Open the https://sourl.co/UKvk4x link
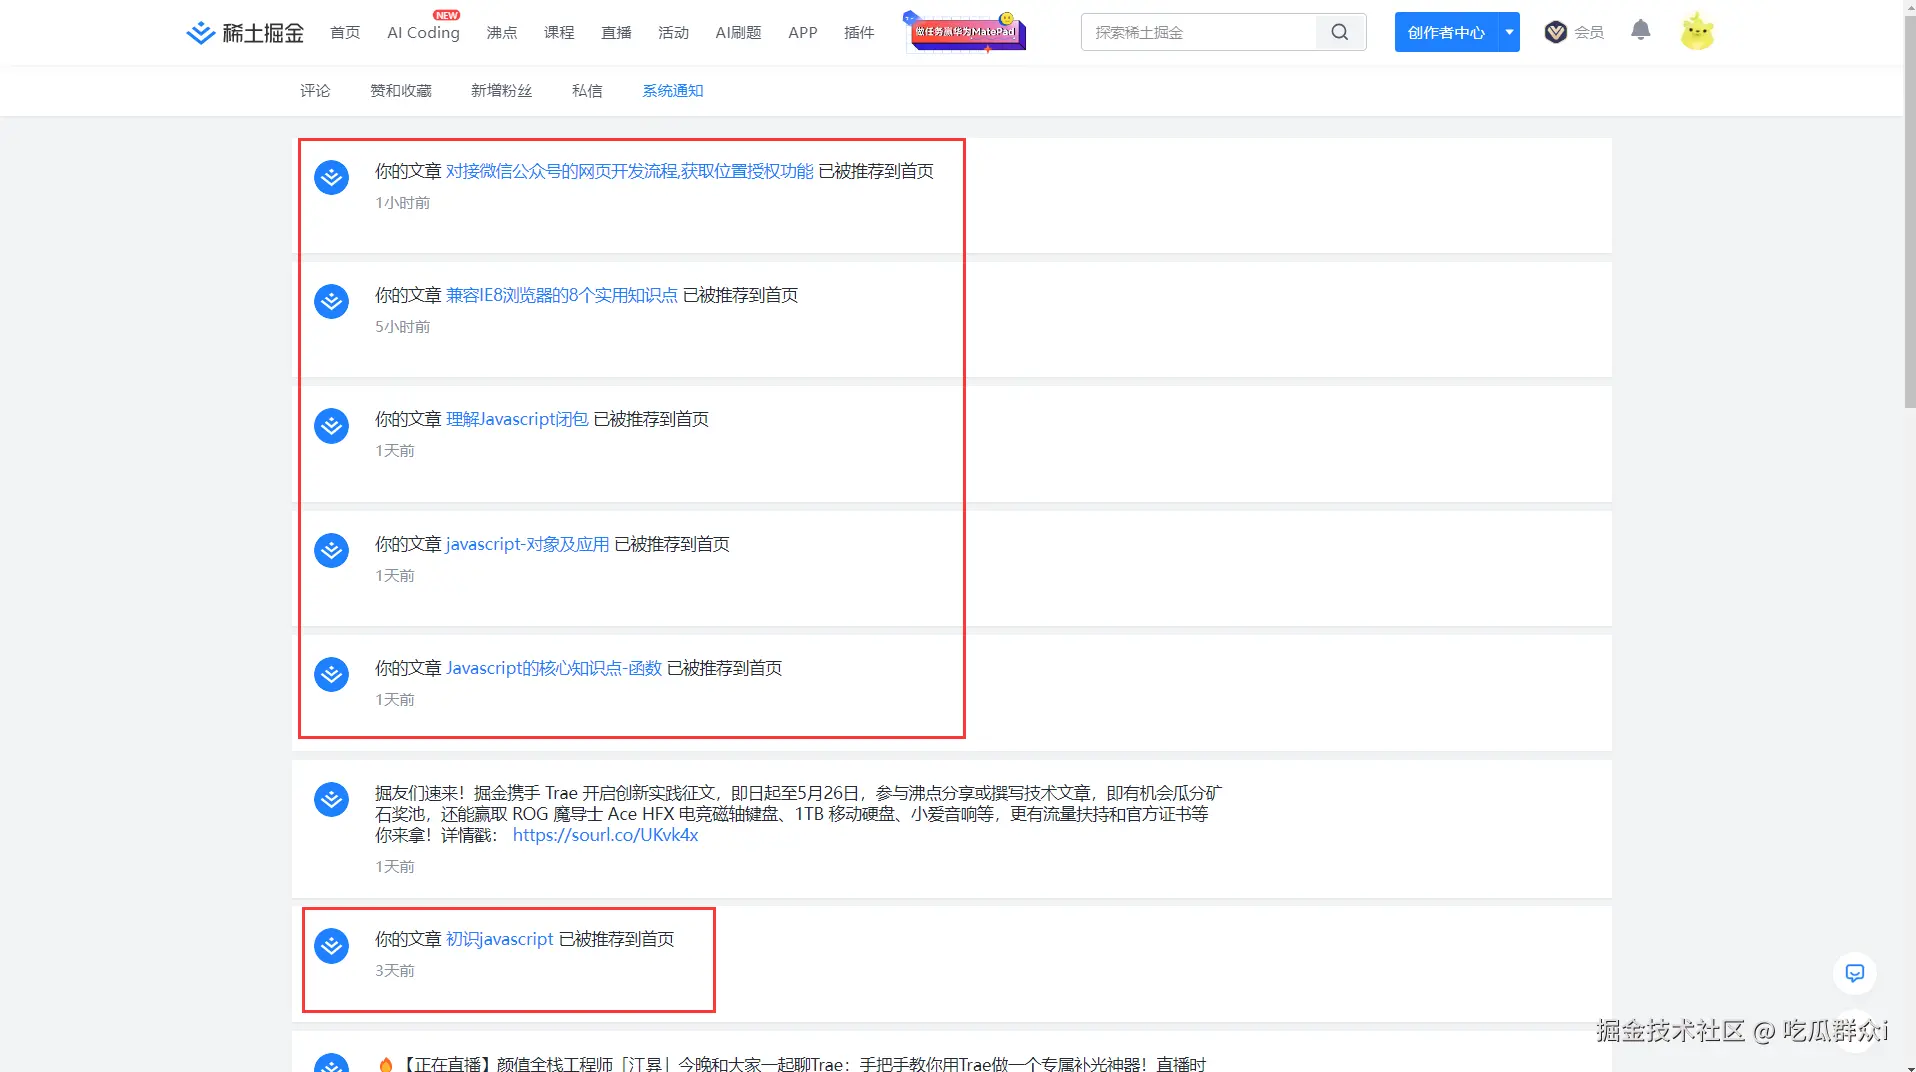This screenshot has height=1072, width=1916. click(x=604, y=834)
